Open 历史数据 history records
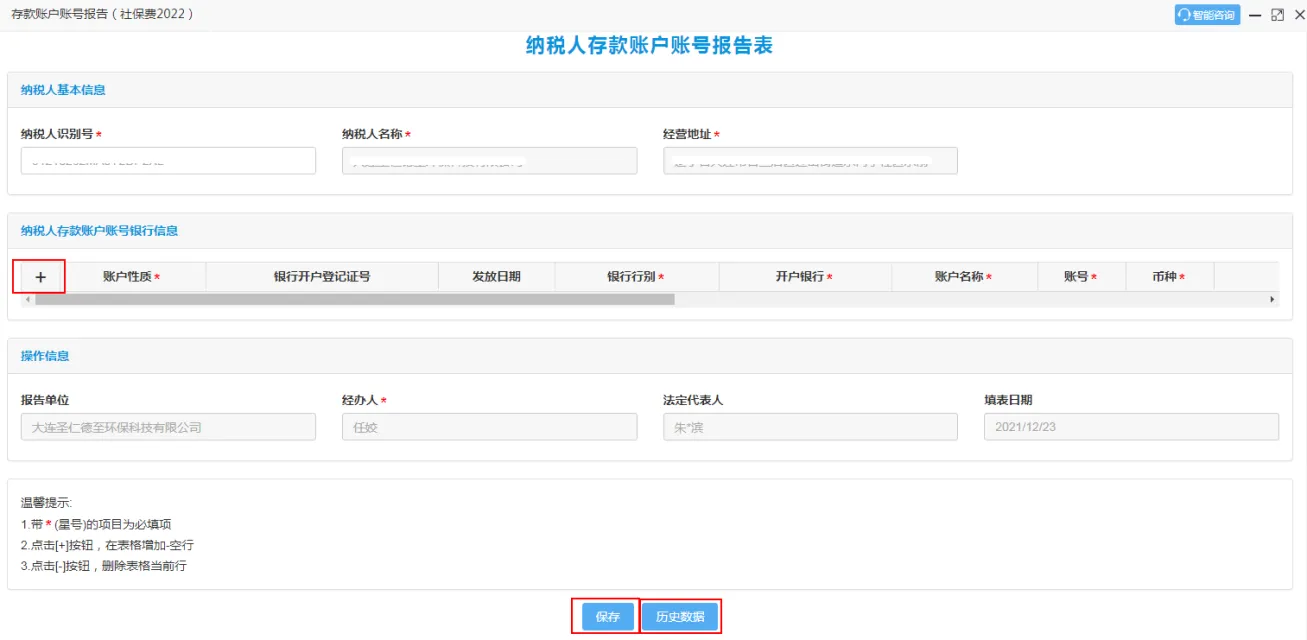This screenshot has width=1307, height=640. (680, 617)
